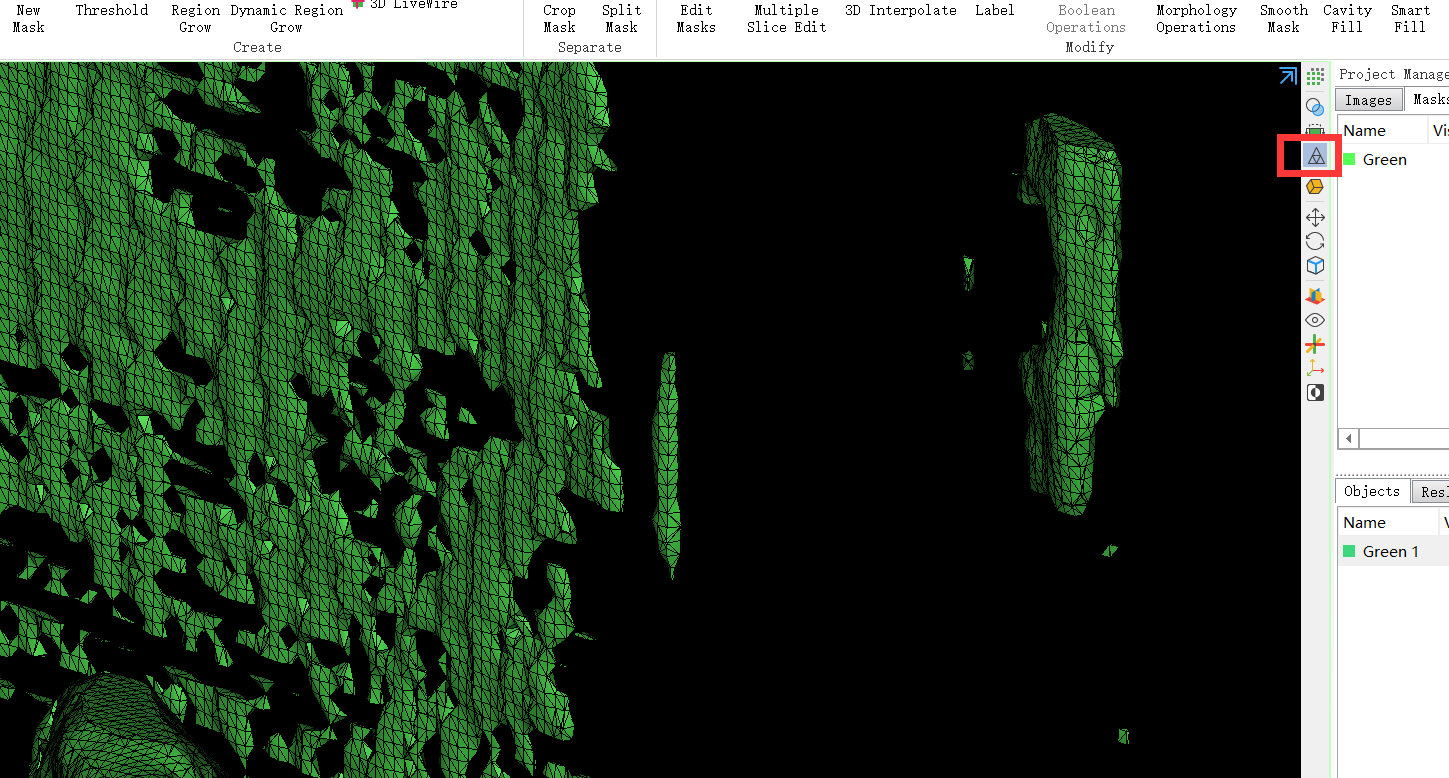Toggle the colored intersection lines cross icon
The width and height of the screenshot is (1449, 778).
click(1316, 345)
